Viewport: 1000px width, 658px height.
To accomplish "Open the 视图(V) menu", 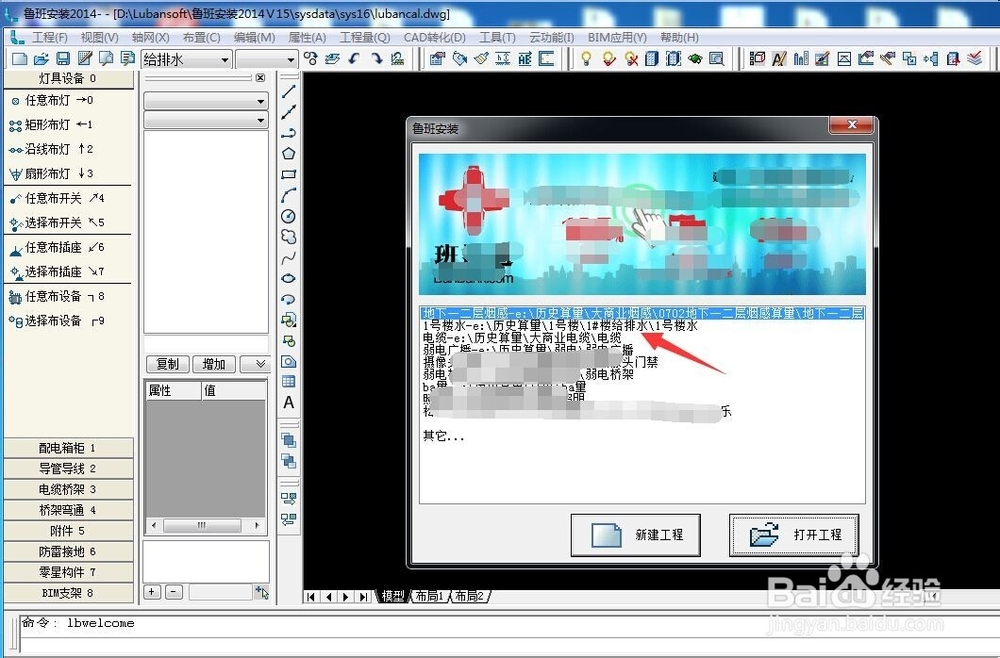I will (99, 38).
